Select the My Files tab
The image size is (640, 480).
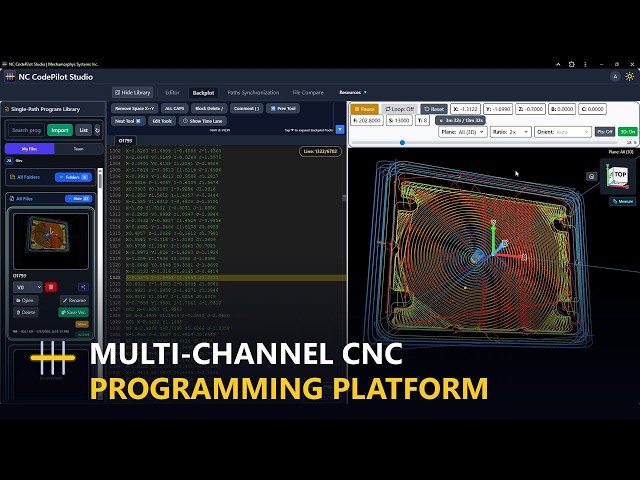(29, 149)
